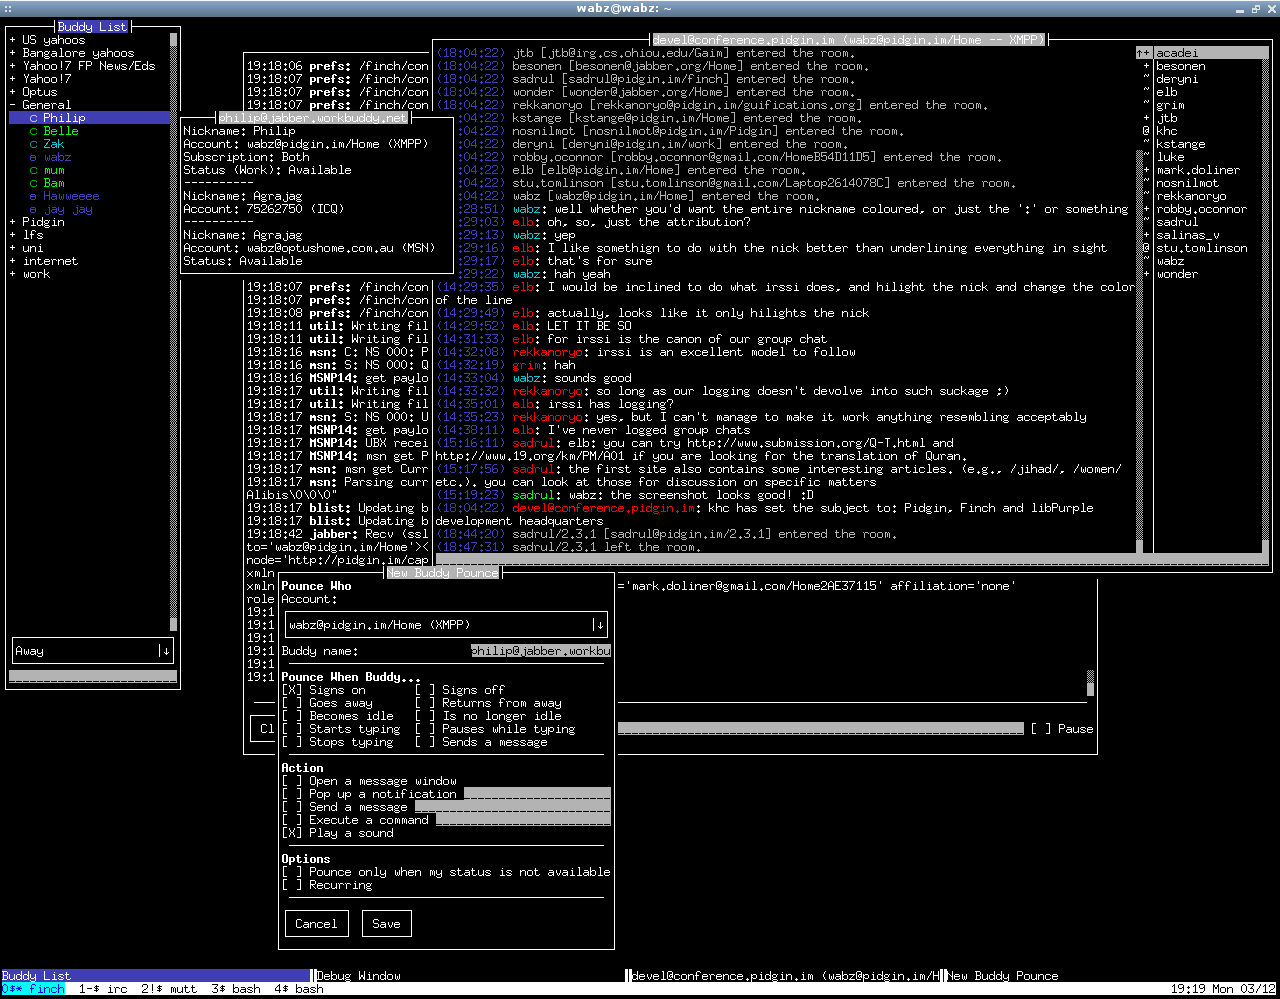Screen dimensions: 1280x999
Task: Uncheck the Signs on pounce option
Action: click(292, 690)
